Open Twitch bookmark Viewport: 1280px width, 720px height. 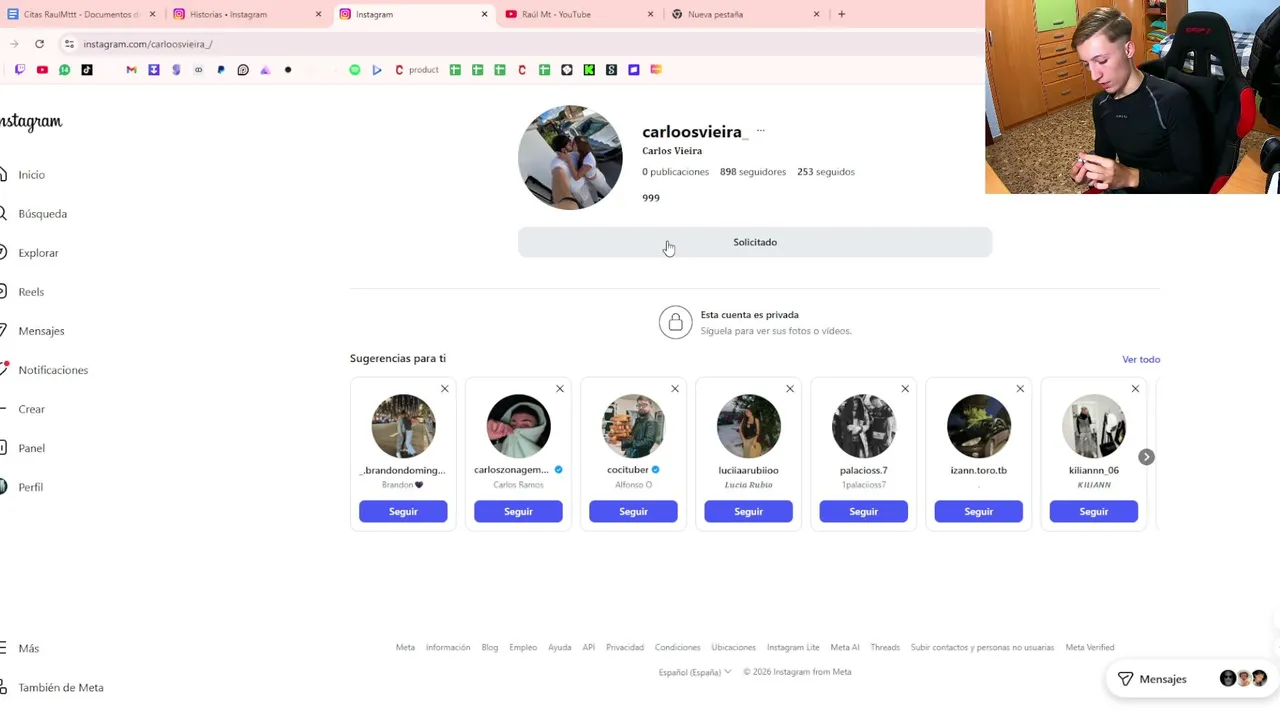coord(20,70)
